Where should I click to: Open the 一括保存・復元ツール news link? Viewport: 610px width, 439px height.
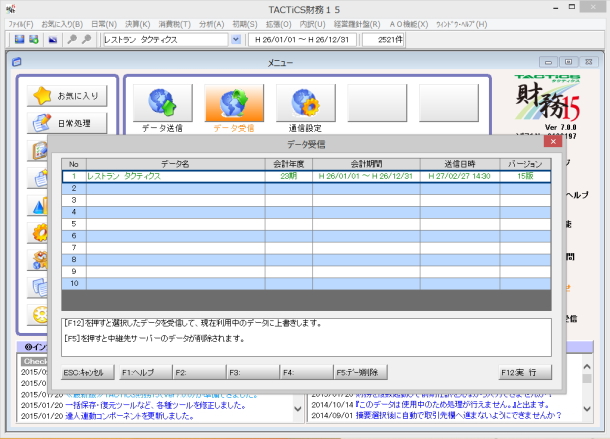click(x=156, y=405)
